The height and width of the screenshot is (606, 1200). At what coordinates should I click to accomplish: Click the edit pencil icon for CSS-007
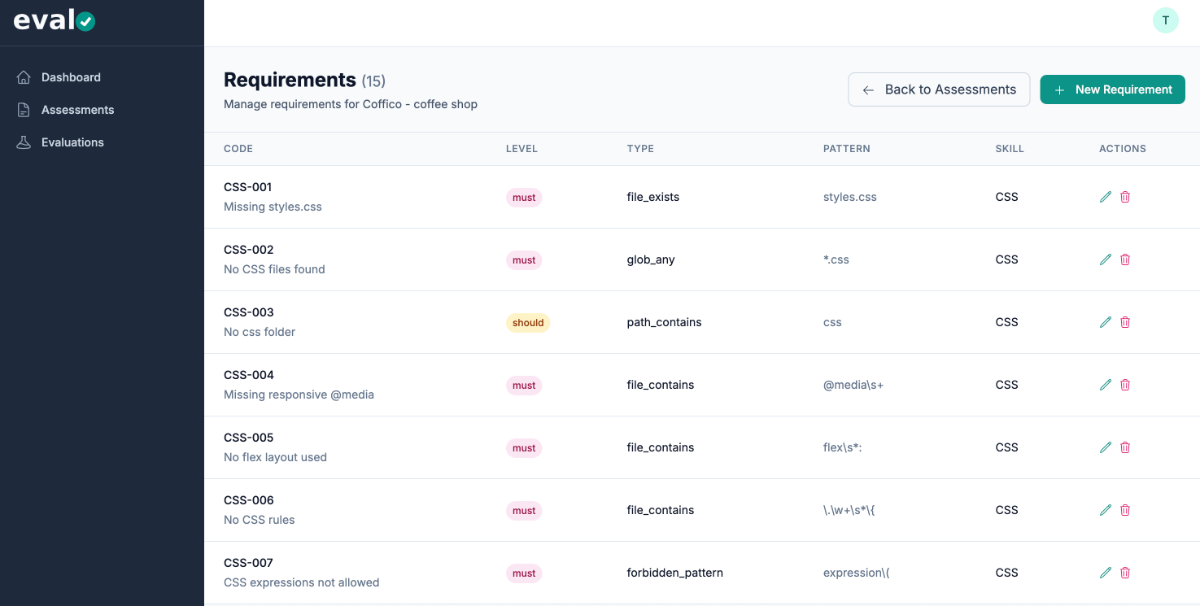(x=1105, y=573)
